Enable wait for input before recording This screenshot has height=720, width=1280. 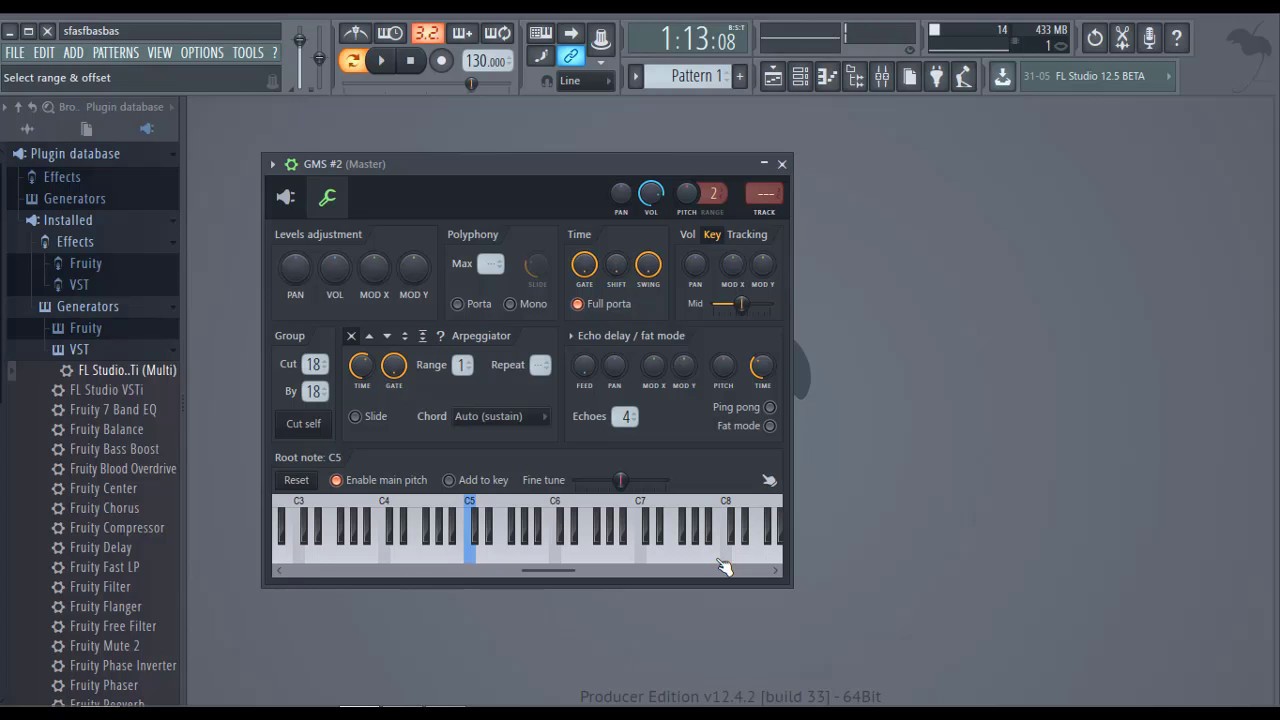tap(391, 33)
